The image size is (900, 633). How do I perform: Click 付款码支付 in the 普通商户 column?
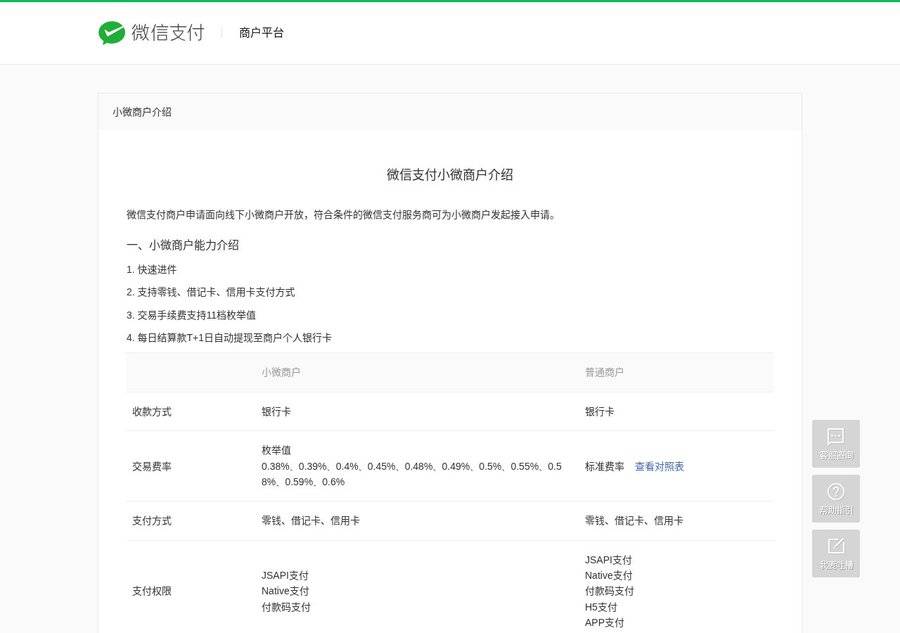click(x=609, y=591)
